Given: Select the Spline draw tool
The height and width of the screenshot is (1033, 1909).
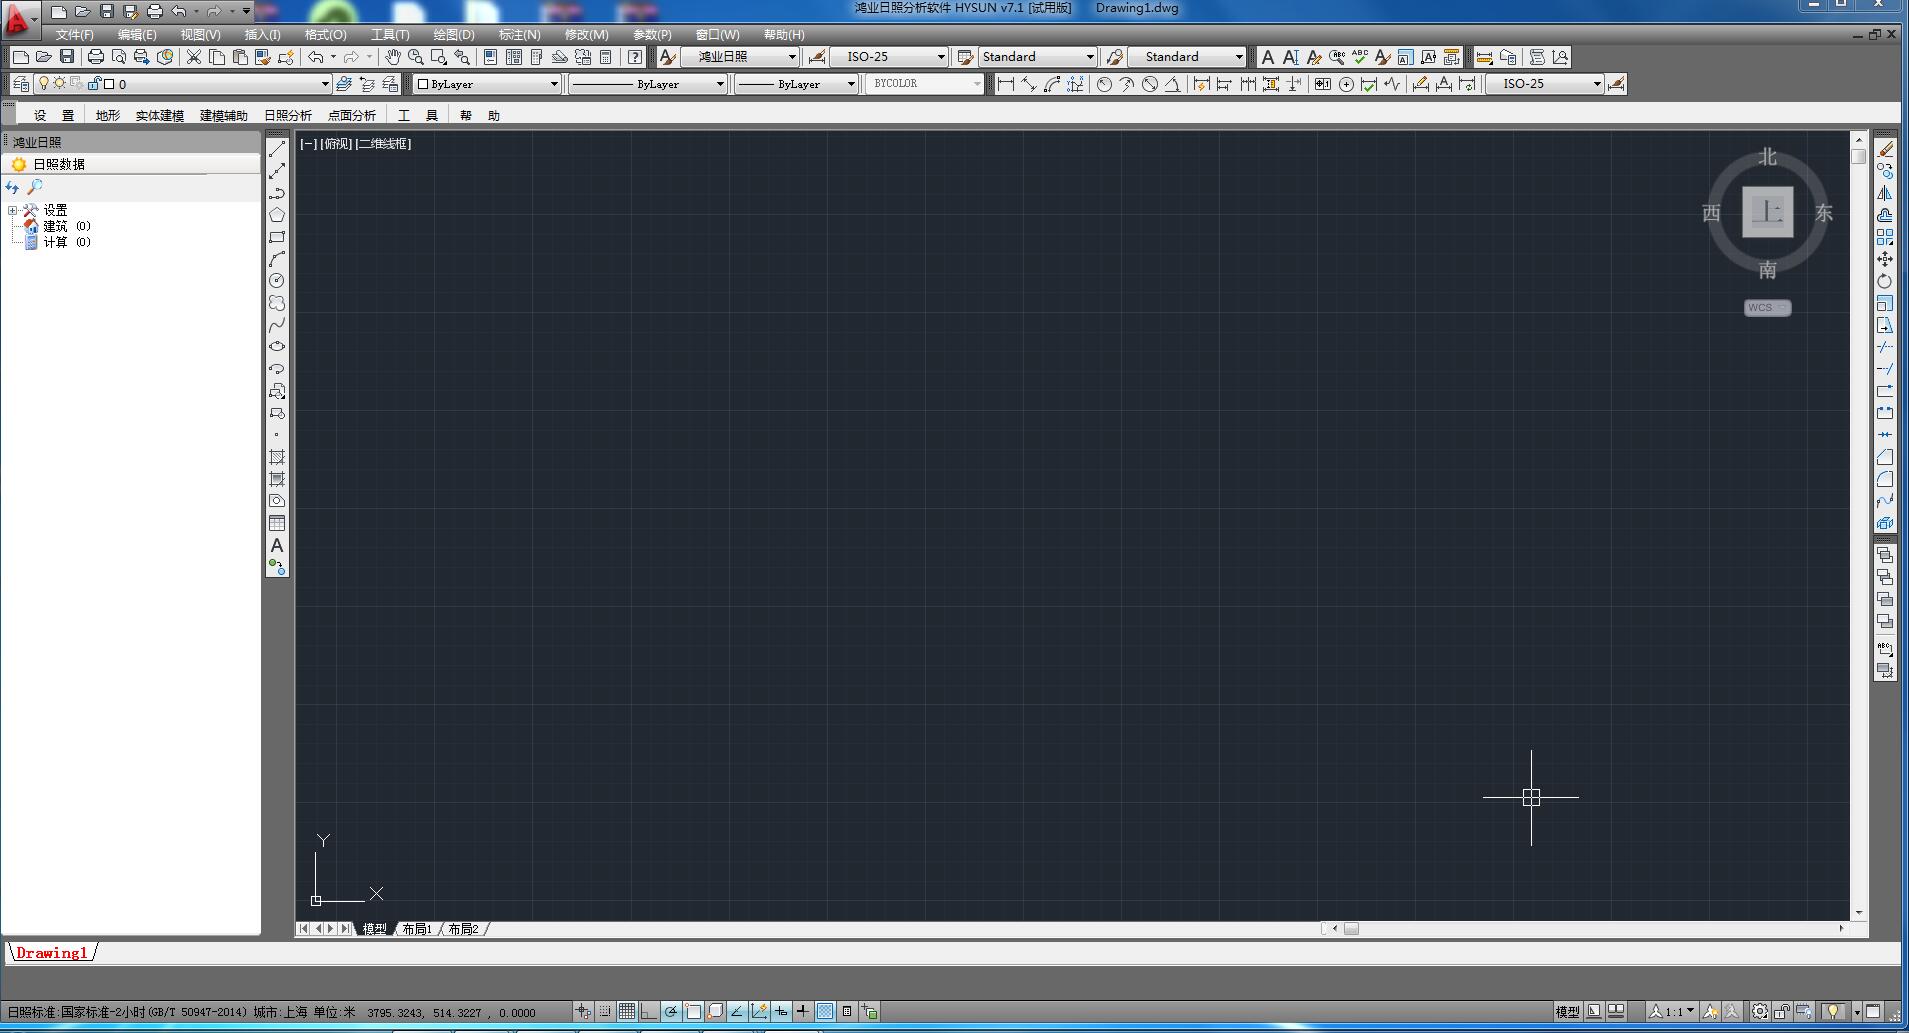Looking at the screenshot, I should (x=277, y=325).
